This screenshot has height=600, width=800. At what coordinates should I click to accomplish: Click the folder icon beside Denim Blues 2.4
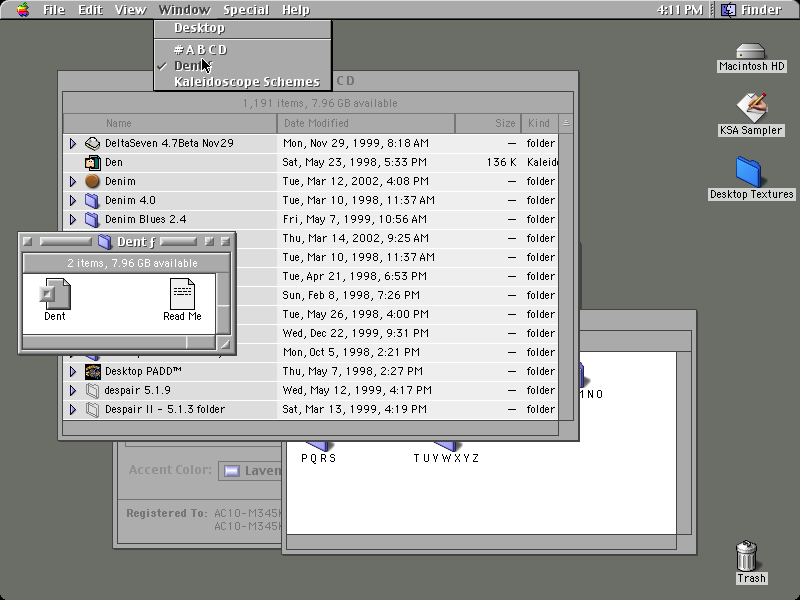click(x=92, y=219)
